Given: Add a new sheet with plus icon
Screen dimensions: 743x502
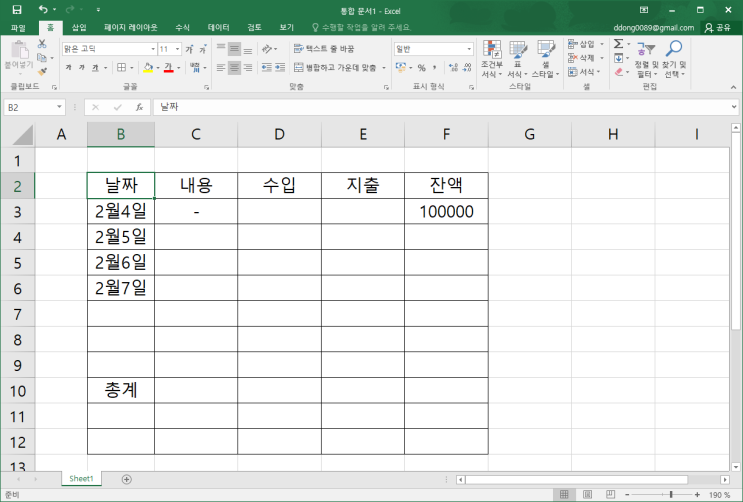Looking at the screenshot, I should [127, 479].
